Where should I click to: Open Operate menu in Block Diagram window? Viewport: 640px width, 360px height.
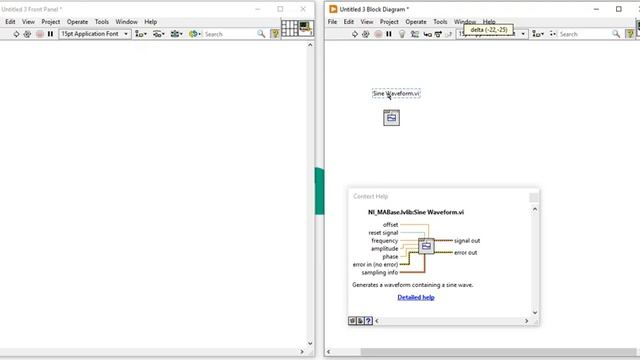416,22
